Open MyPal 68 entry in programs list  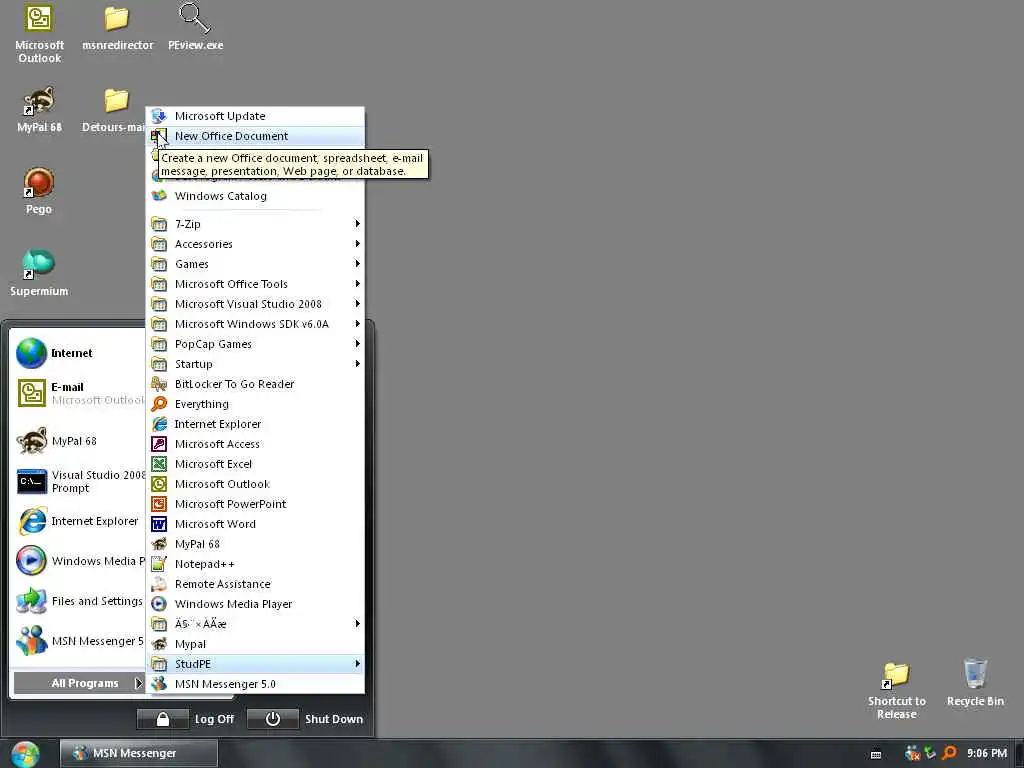(255, 544)
